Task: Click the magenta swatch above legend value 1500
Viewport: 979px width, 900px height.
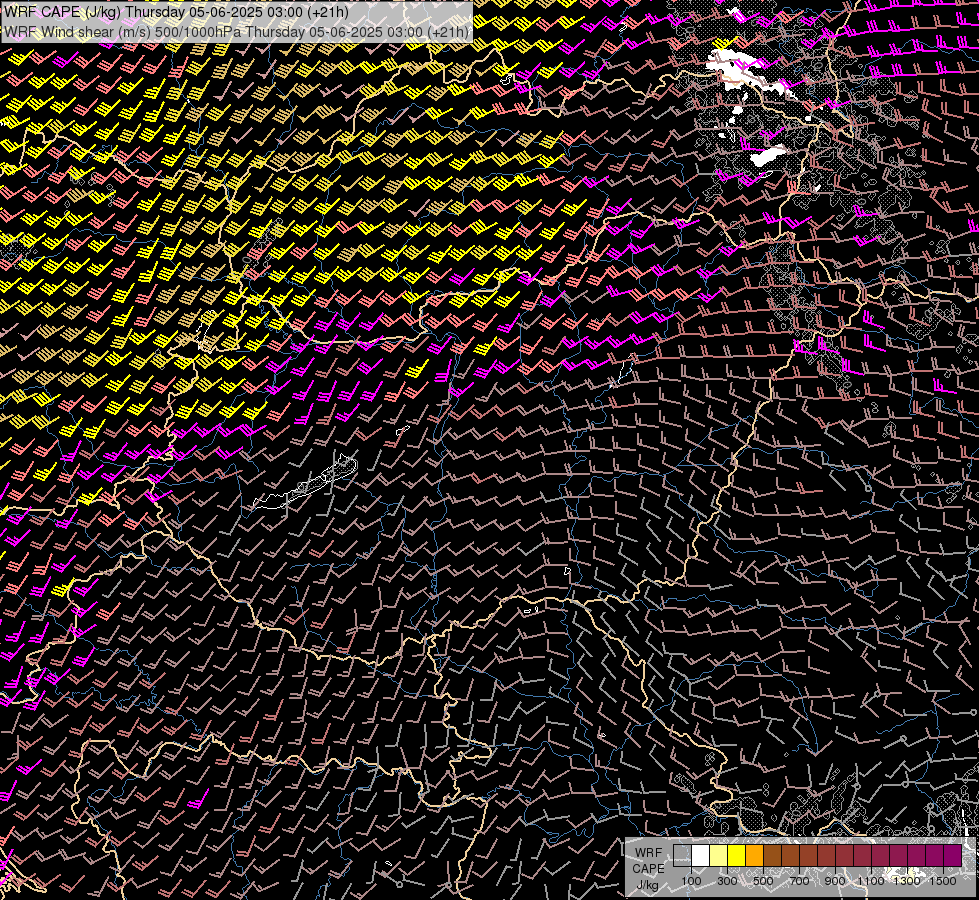Action: [953, 855]
